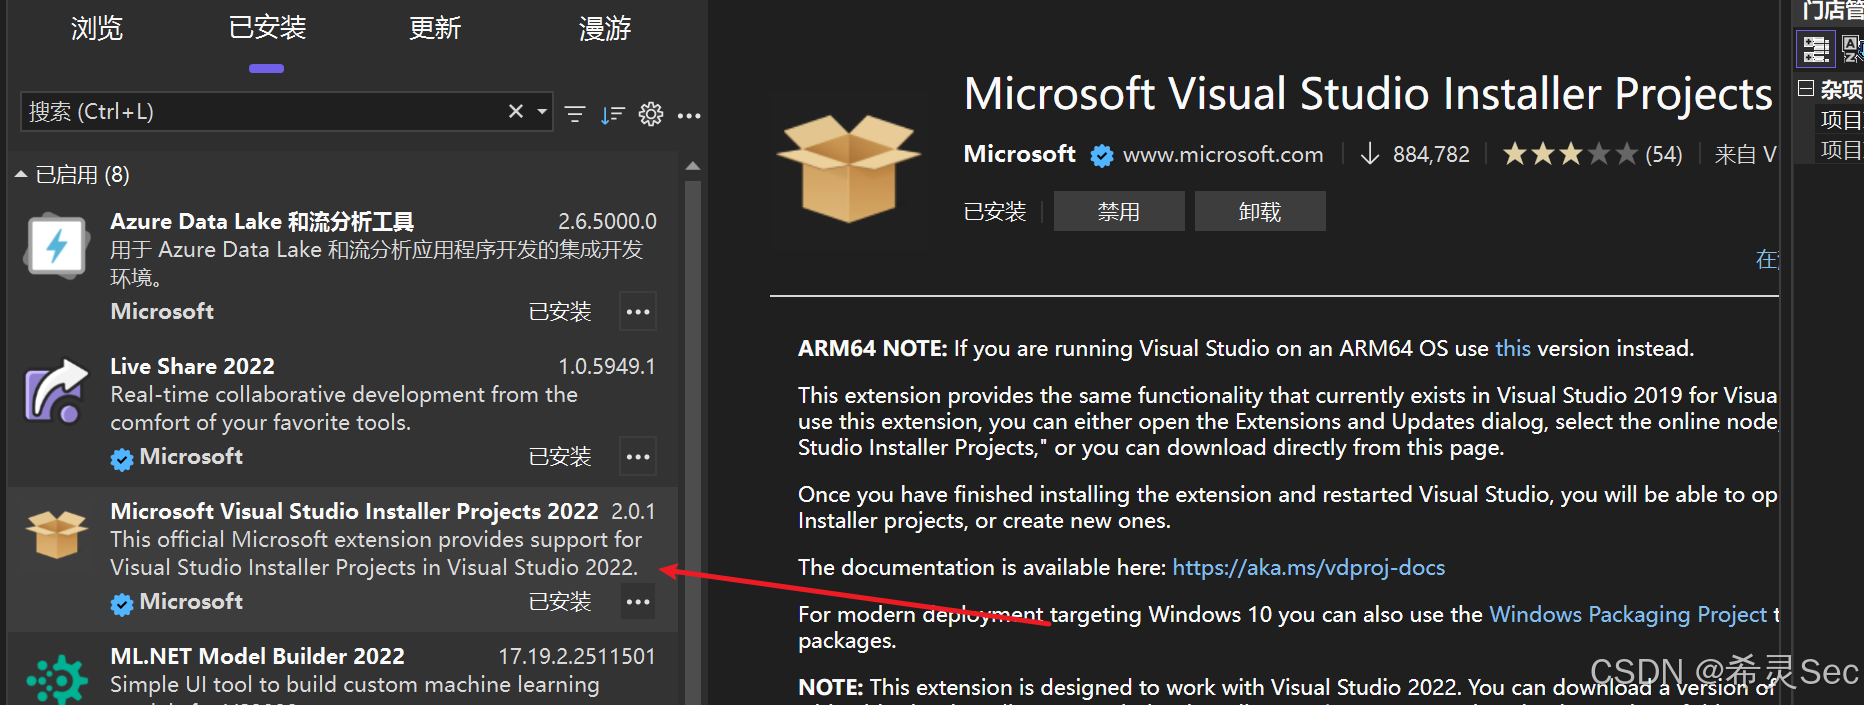The width and height of the screenshot is (1864, 705).
Task: Click Azure Data Lake version 2.6.5000.0
Action: click(607, 221)
